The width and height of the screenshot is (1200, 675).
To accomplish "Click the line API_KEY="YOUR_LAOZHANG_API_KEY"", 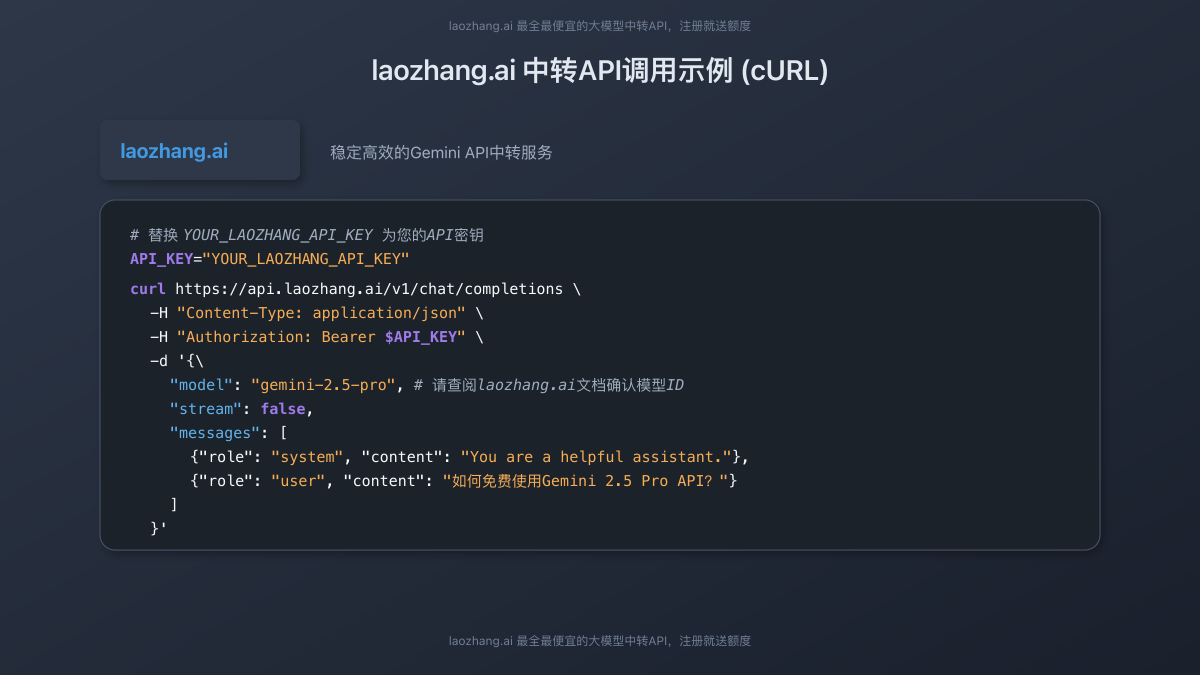I will (x=270, y=259).
